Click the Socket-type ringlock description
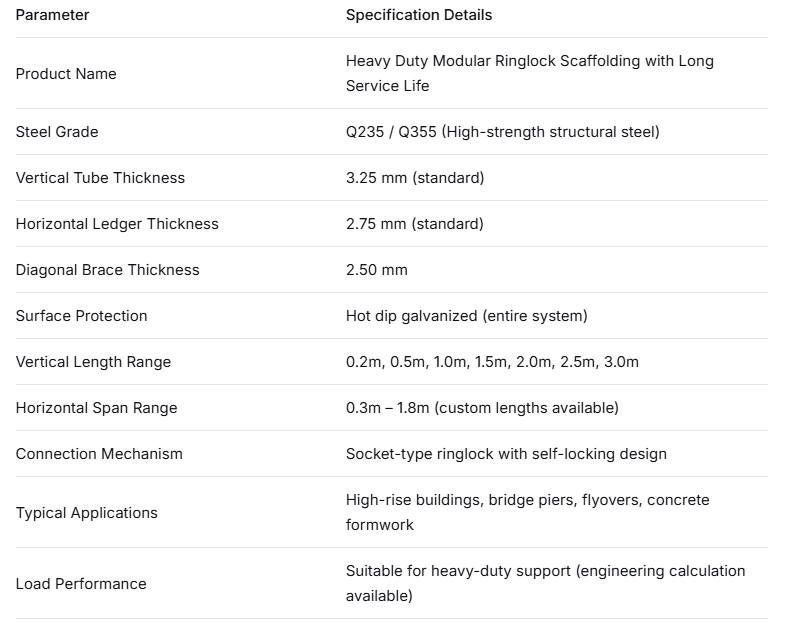 click(506, 454)
